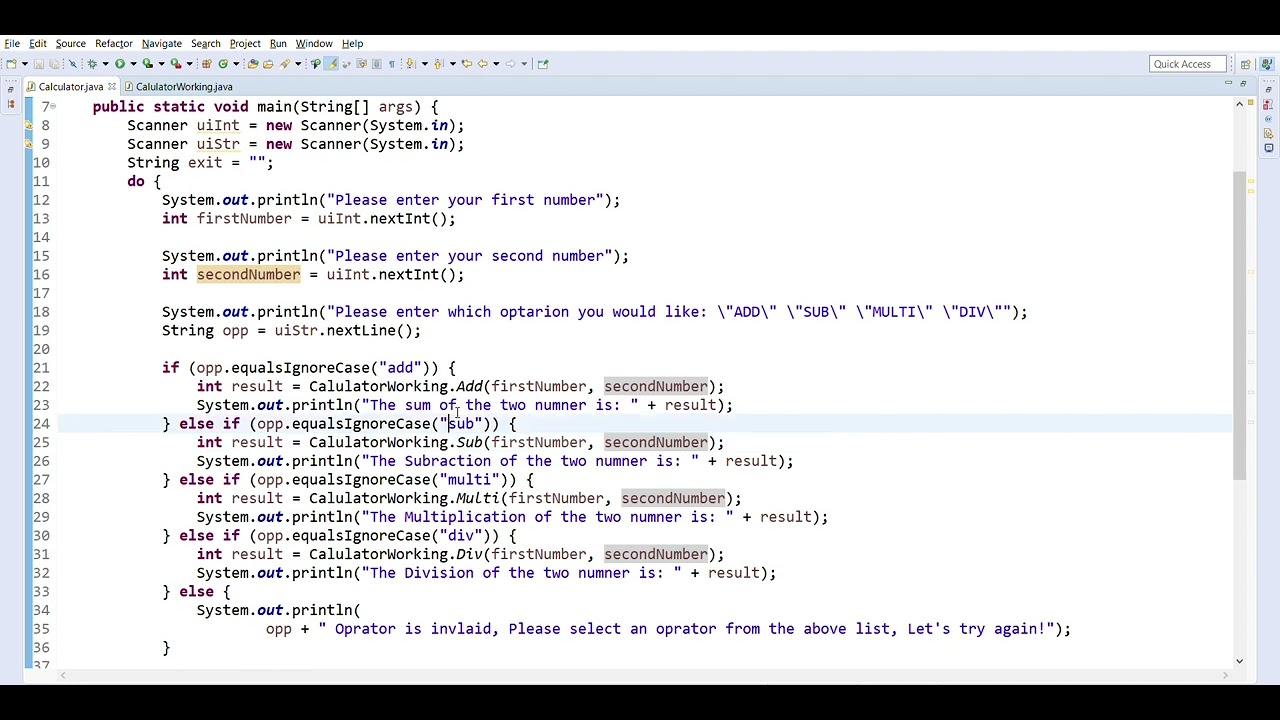Toggle Mark Occurrences highlighter

[x=332, y=64]
